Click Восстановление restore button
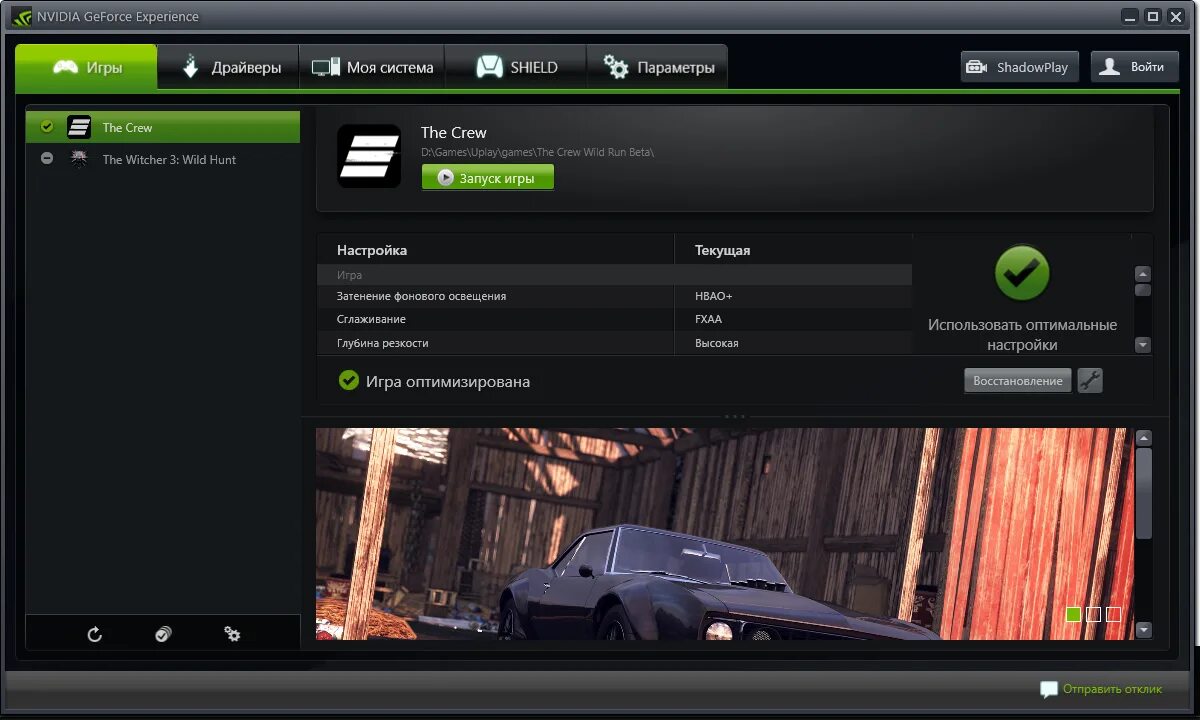1200x720 pixels. [1017, 381]
